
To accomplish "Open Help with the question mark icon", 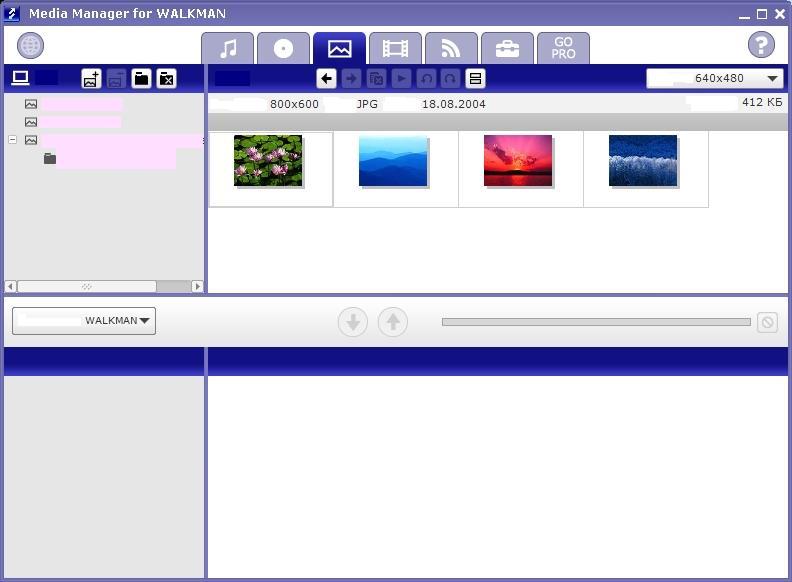I will click(x=761, y=45).
